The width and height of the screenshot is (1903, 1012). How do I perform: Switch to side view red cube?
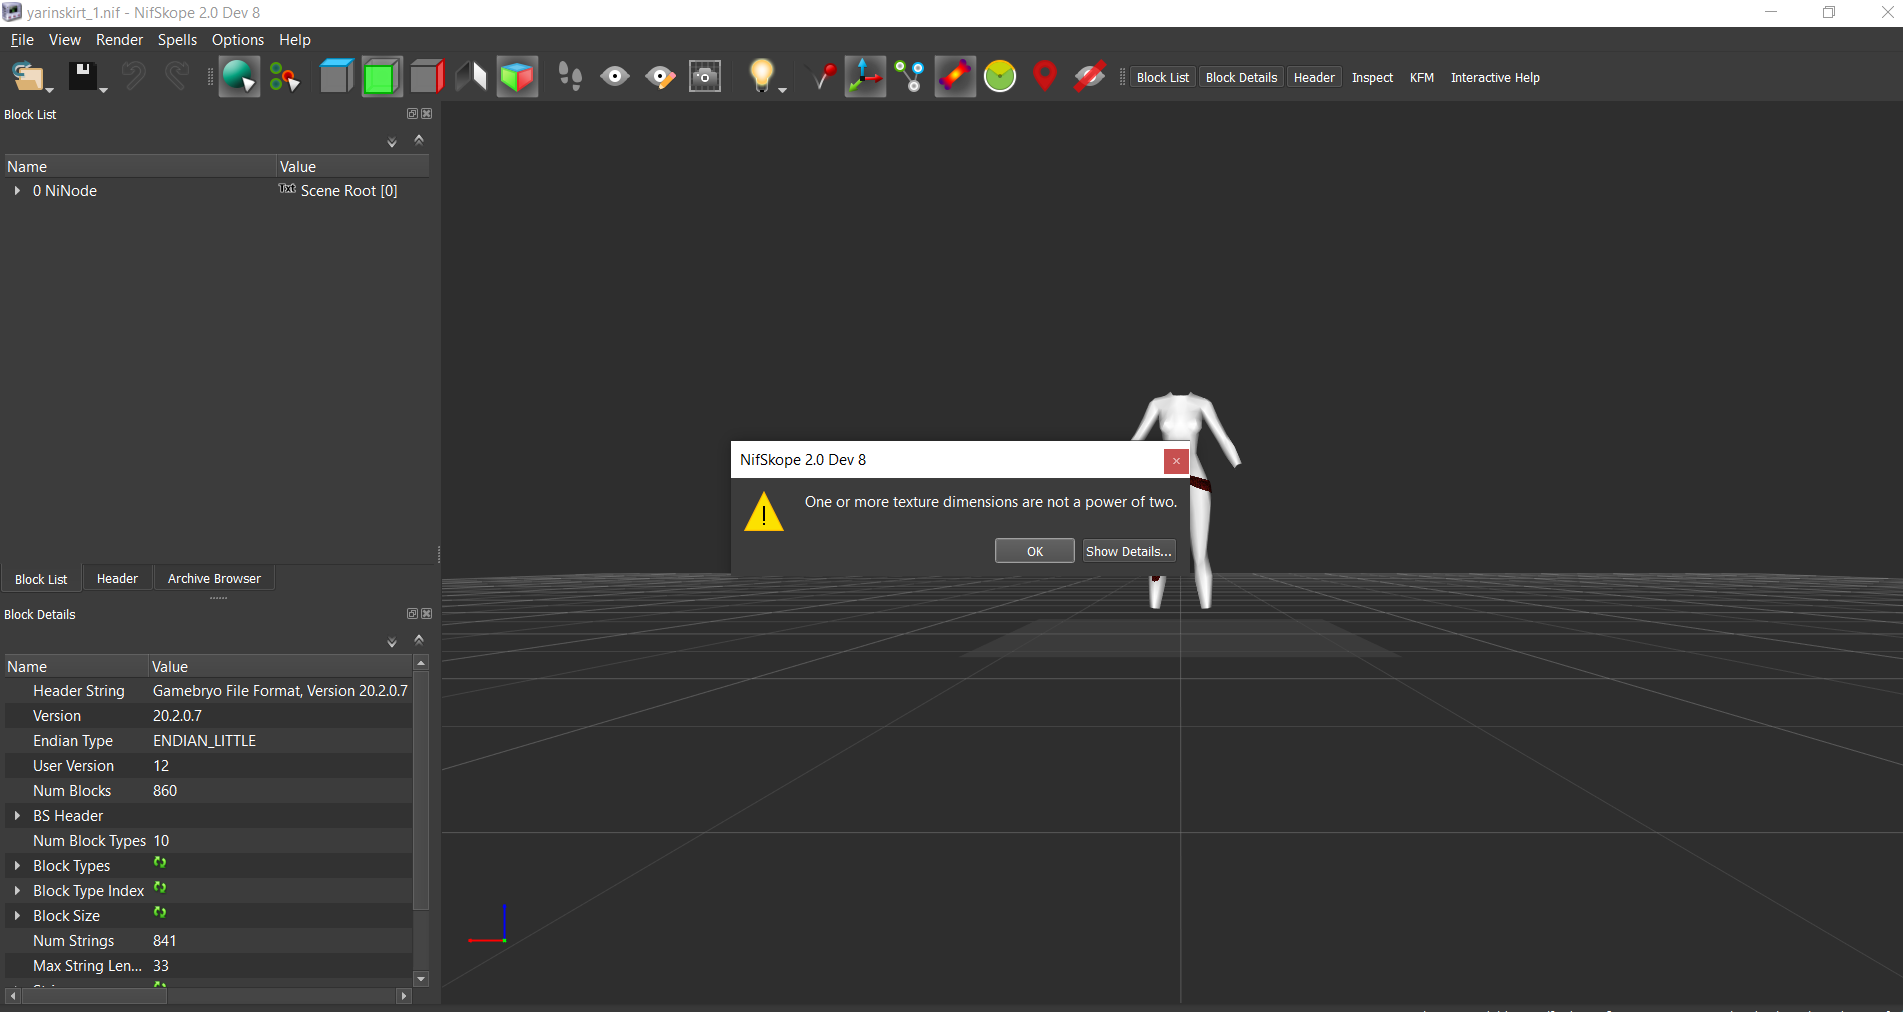[x=427, y=76]
